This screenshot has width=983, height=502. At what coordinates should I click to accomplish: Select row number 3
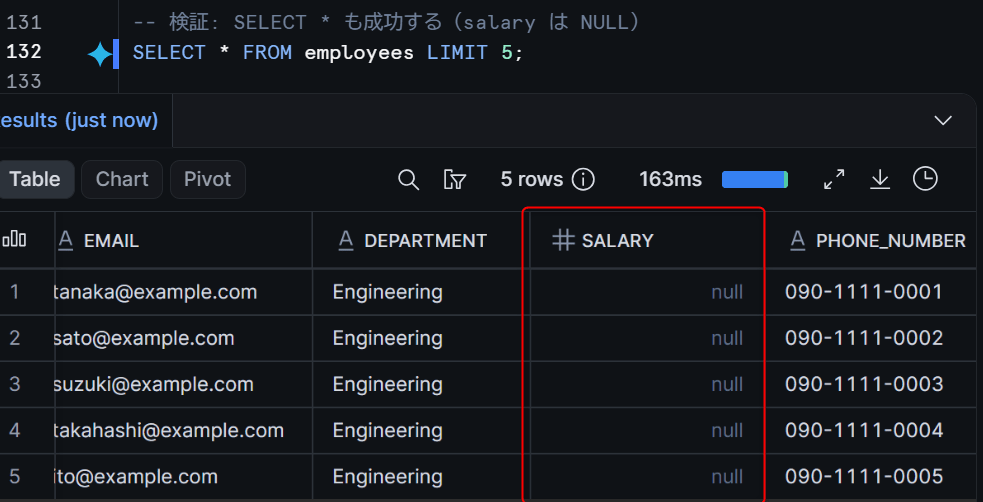point(15,384)
